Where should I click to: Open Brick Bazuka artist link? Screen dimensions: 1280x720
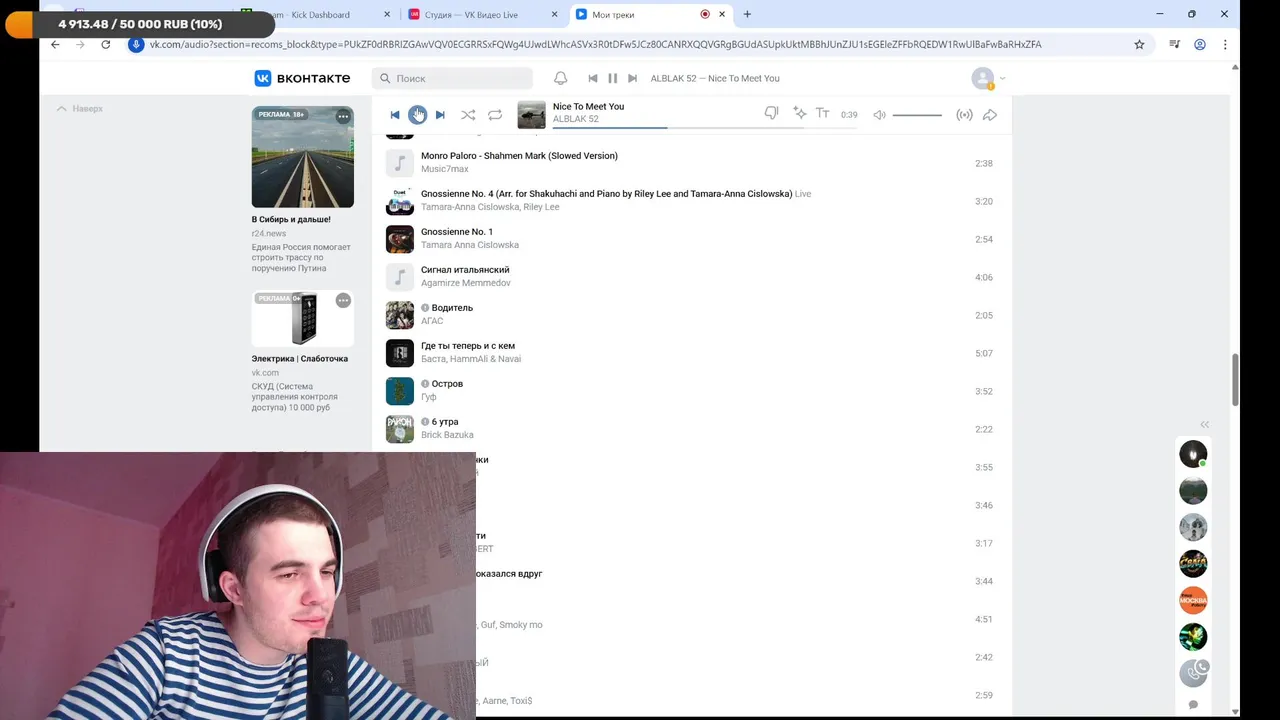pos(447,435)
